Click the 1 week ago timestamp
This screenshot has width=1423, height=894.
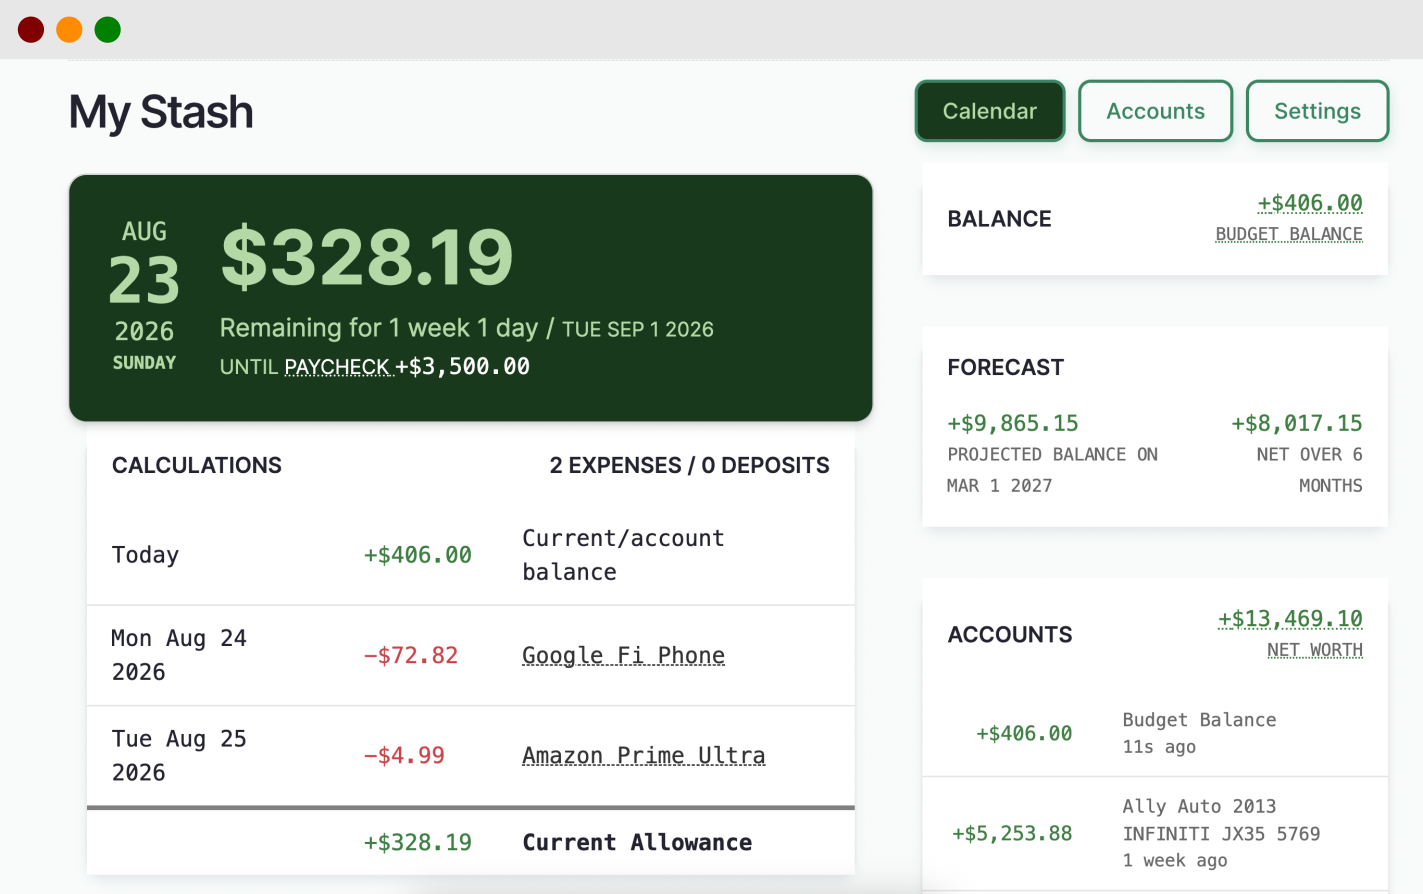point(1174,860)
